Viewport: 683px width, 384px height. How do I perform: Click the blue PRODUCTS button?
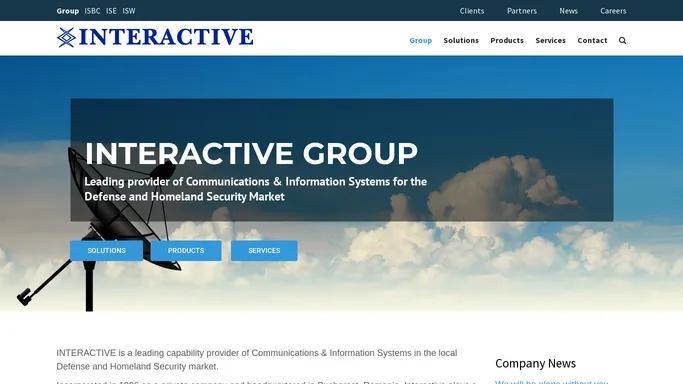click(x=186, y=251)
